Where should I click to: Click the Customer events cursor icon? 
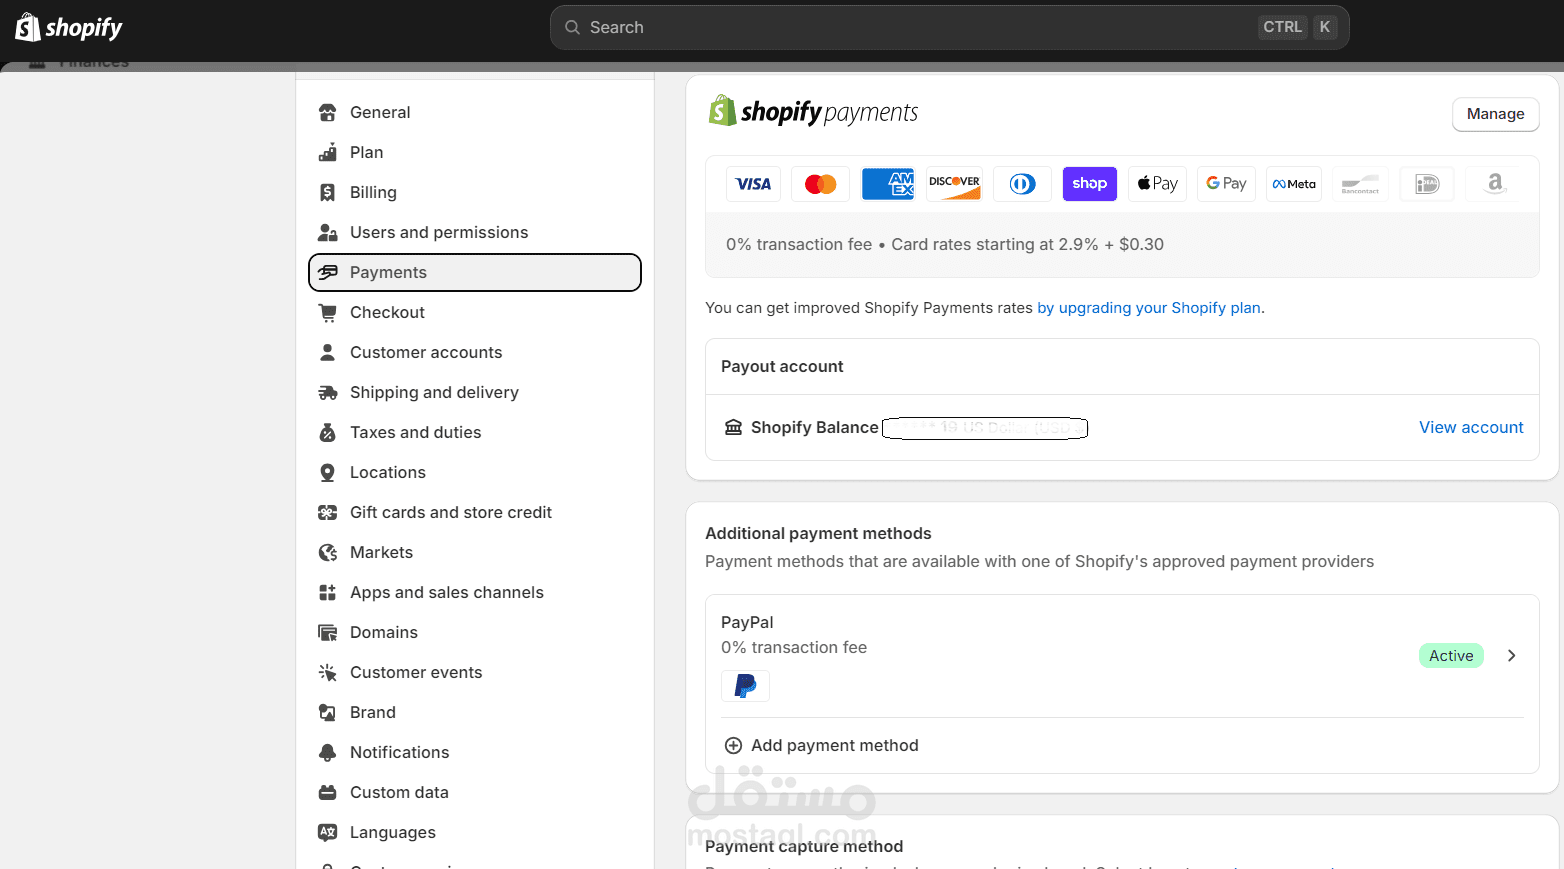point(327,672)
